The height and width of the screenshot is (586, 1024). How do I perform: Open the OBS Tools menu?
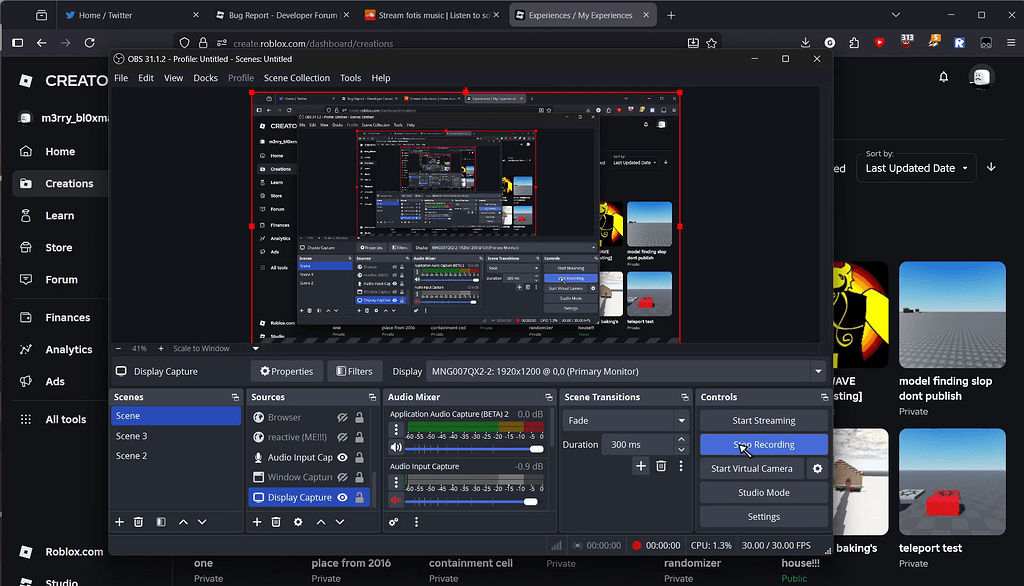tap(350, 78)
